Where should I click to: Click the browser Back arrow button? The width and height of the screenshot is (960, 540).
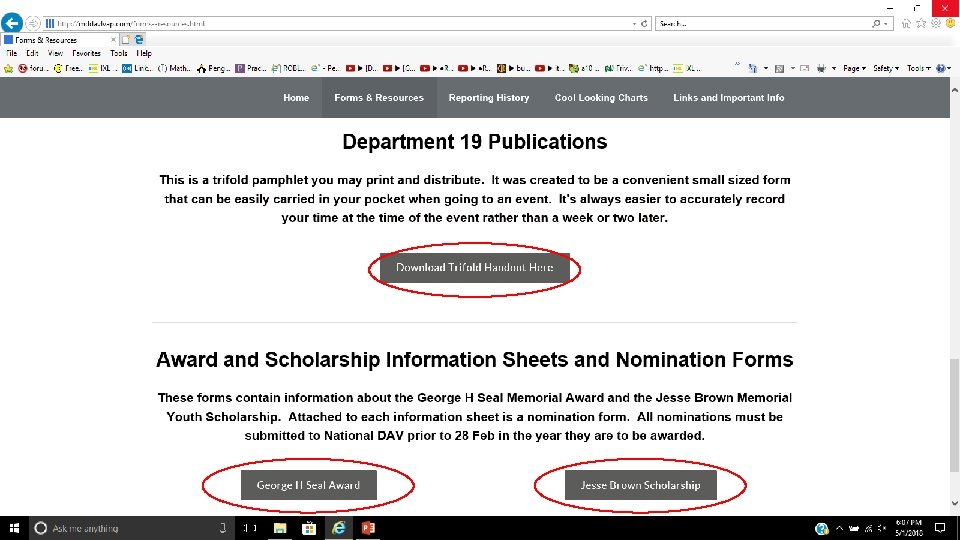pos(12,23)
